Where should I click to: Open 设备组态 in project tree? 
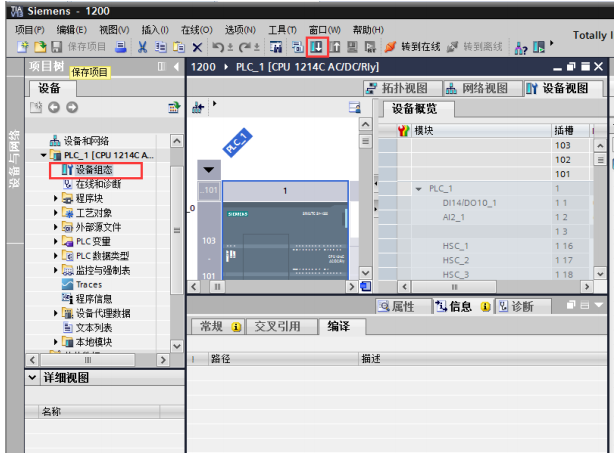tap(94, 170)
